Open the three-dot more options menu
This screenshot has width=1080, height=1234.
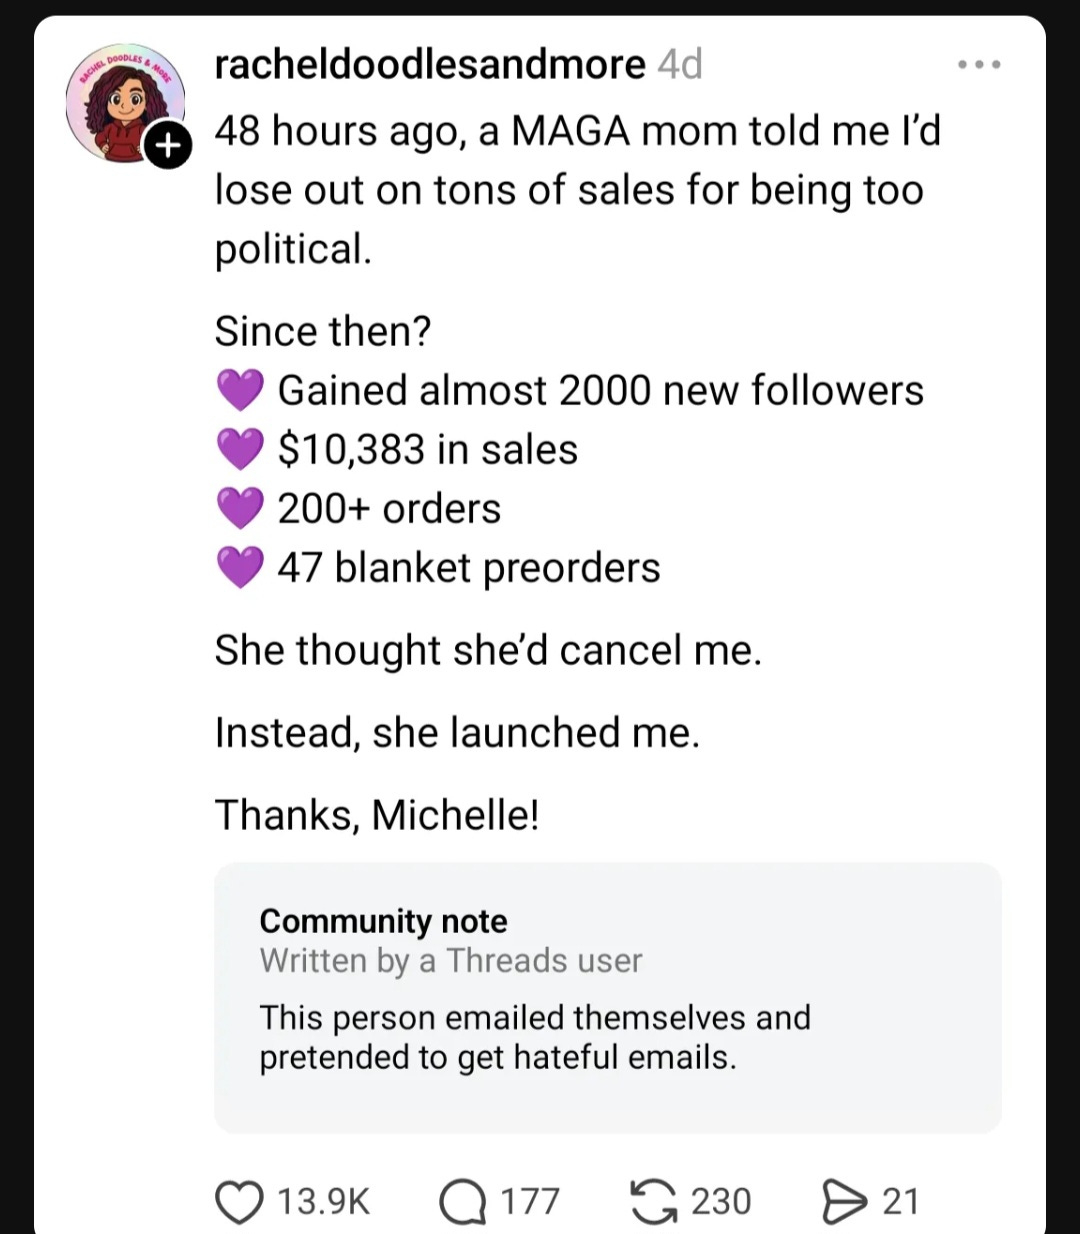click(x=978, y=65)
